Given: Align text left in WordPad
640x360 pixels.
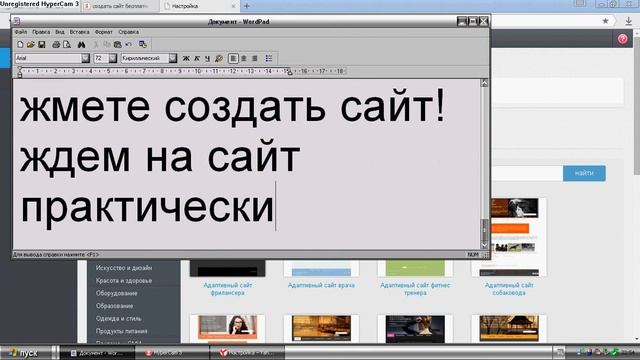Looking at the screenshot, I should (x=233, y=58).
